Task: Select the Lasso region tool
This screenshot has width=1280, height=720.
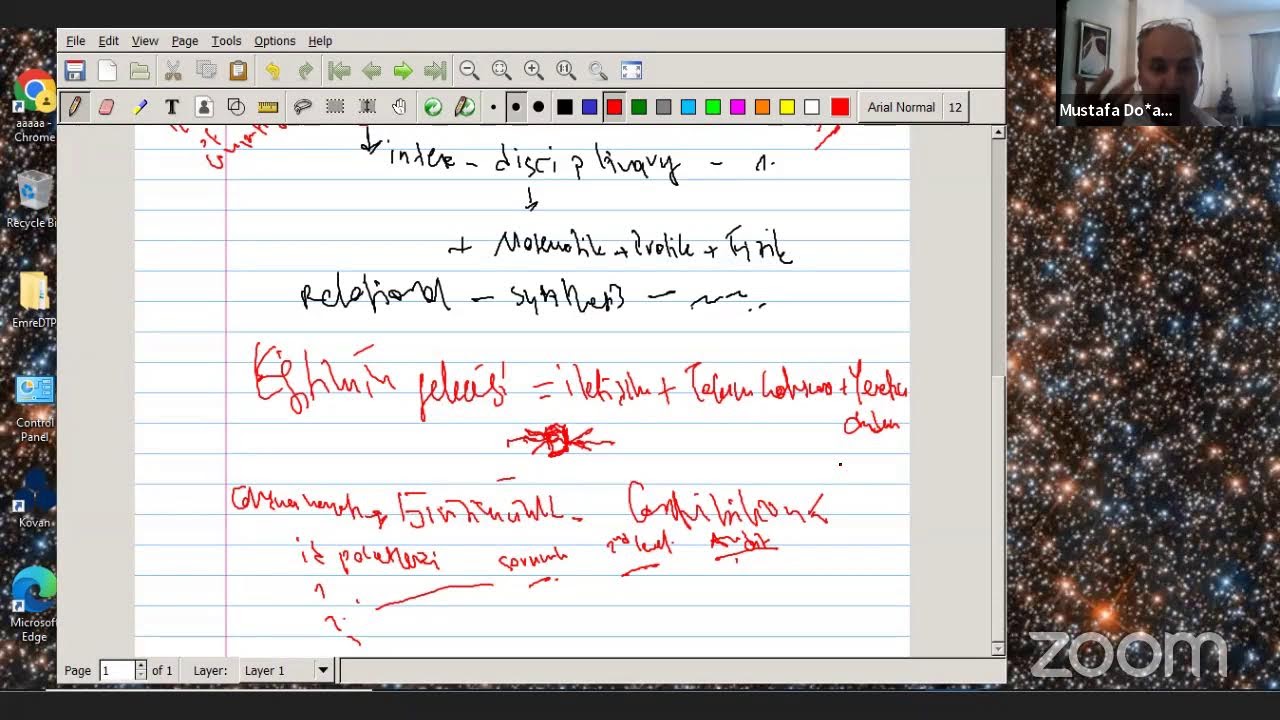Action: coord(303,107)
